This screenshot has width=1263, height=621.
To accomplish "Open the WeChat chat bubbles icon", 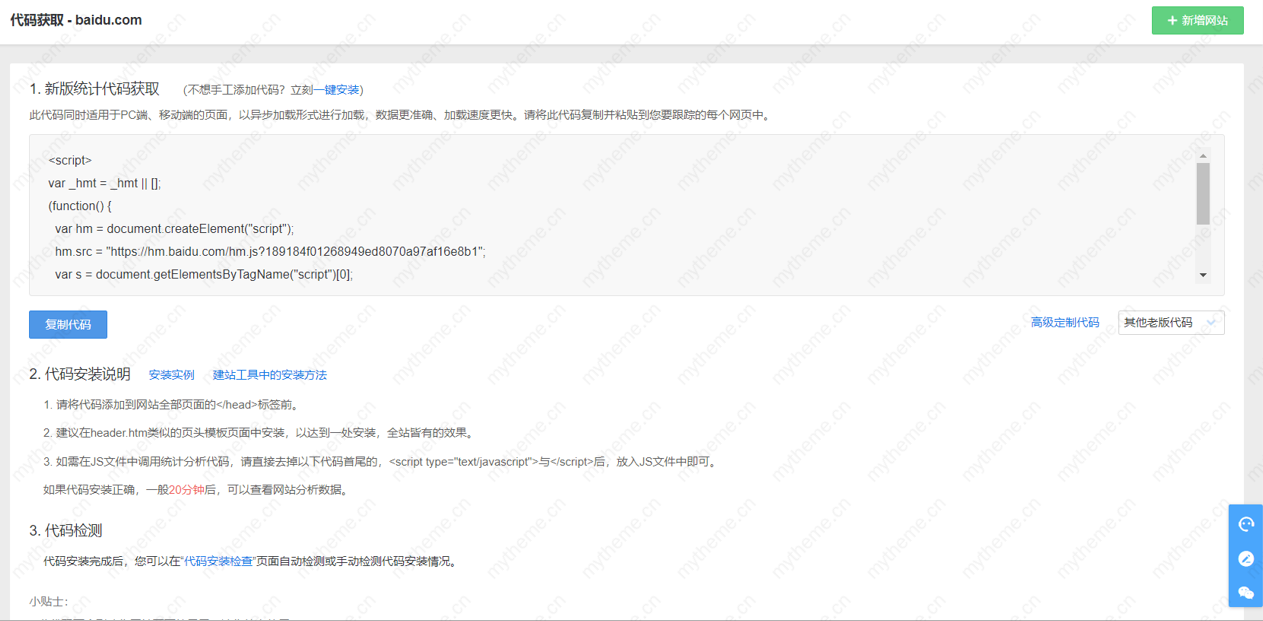I will [1246, 592].
